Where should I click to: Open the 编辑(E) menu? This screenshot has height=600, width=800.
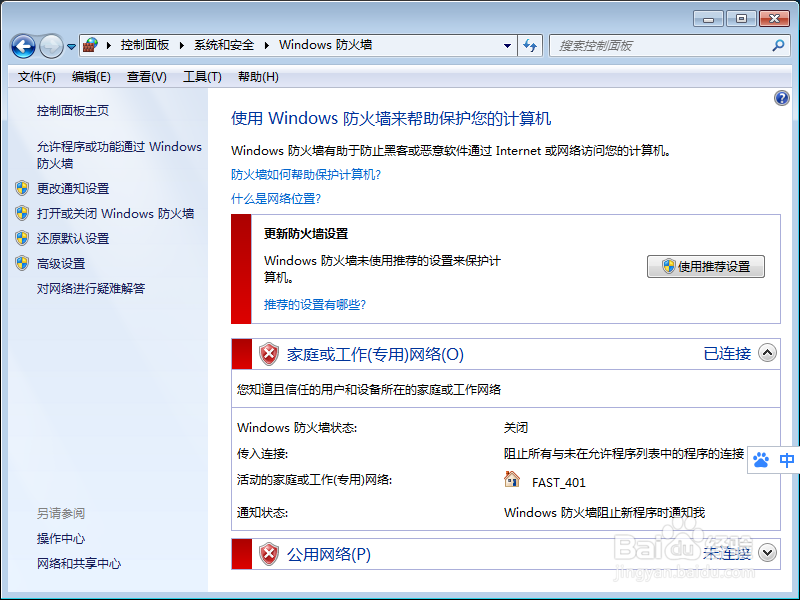pos(91,77)
